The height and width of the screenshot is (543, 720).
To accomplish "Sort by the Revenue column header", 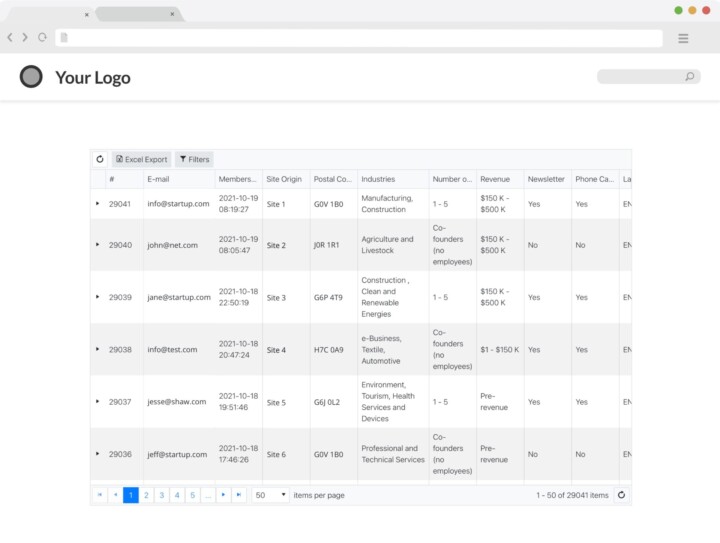I will click(x=500, y=179).
